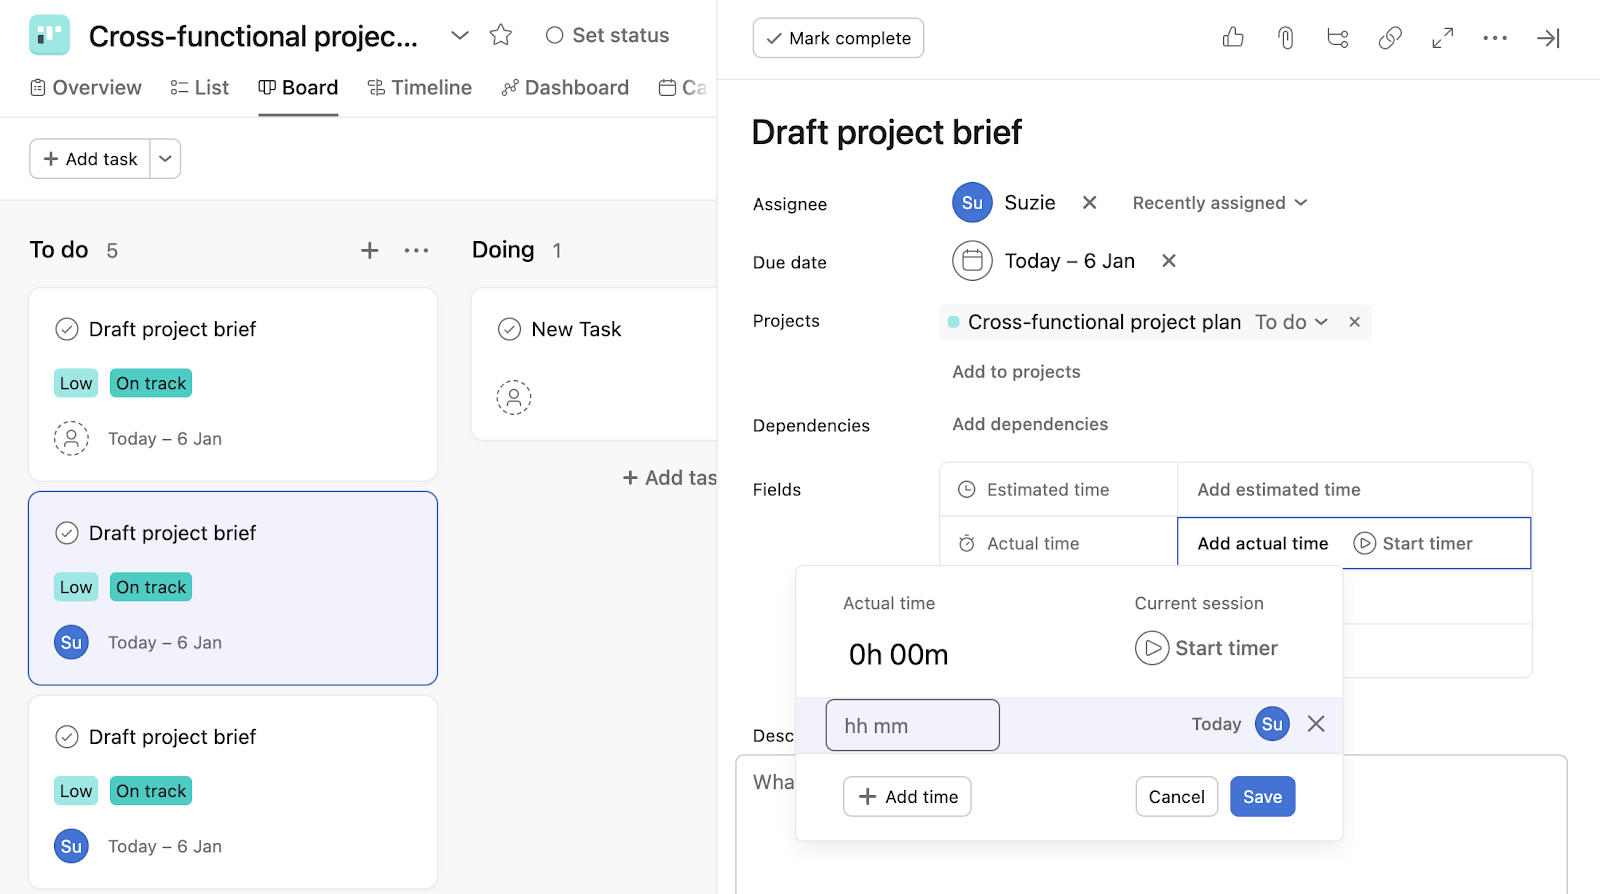Delete the hh mm time entry row
This screenshot has height=894, width=1600.
tap(1316, 724)
